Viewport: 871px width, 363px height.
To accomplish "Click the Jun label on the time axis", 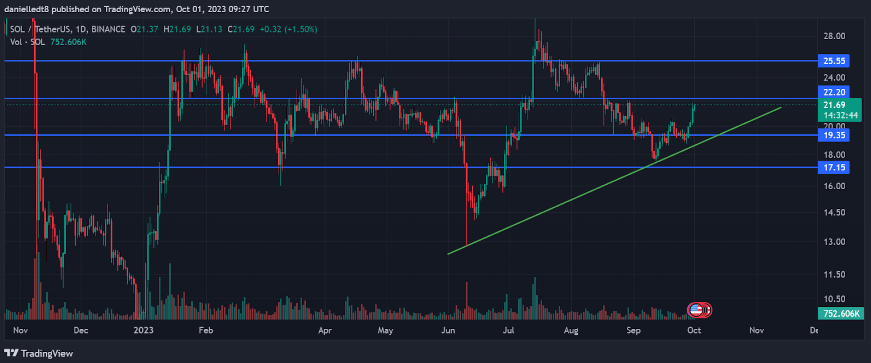I will click(x=447, y=330).
